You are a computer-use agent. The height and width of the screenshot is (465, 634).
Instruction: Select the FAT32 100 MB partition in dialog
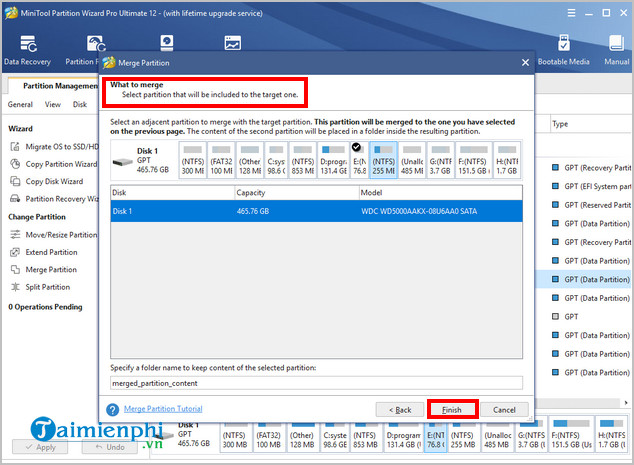221,161
